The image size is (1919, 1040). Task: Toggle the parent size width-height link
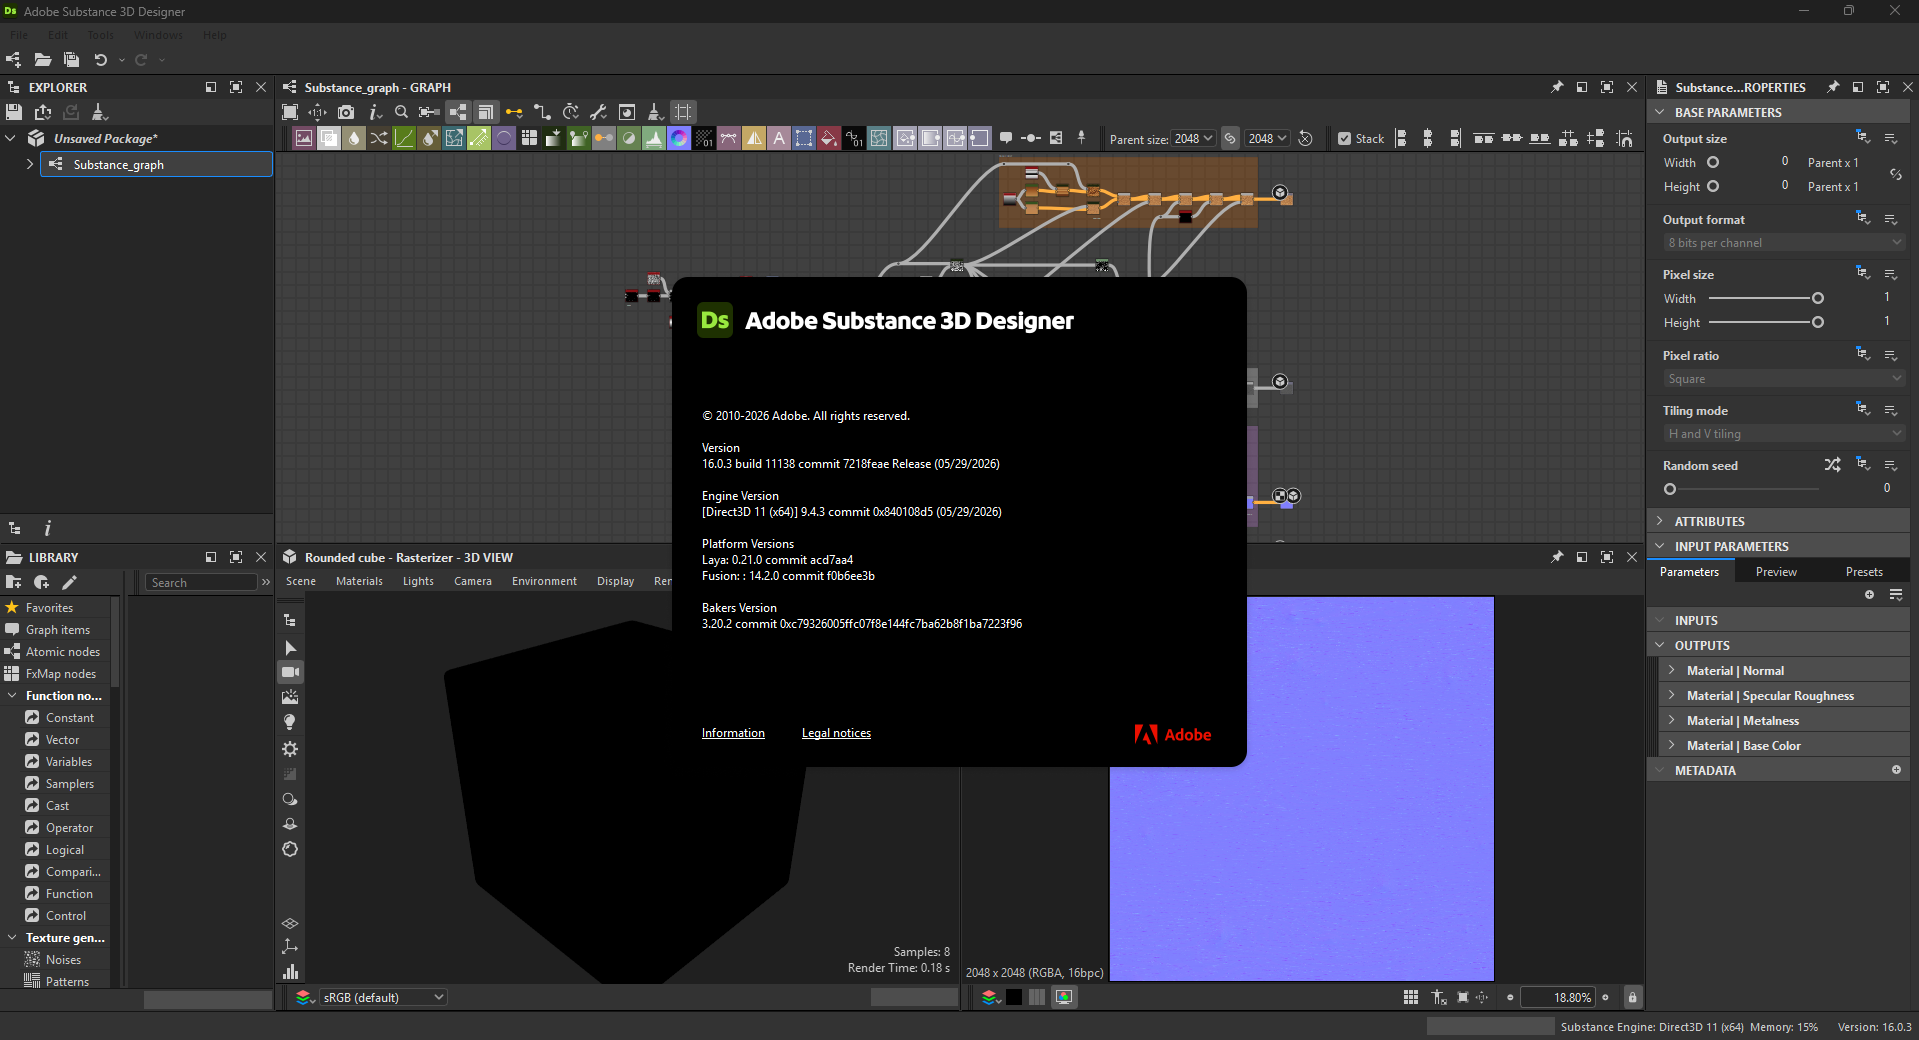point(1230,139)
